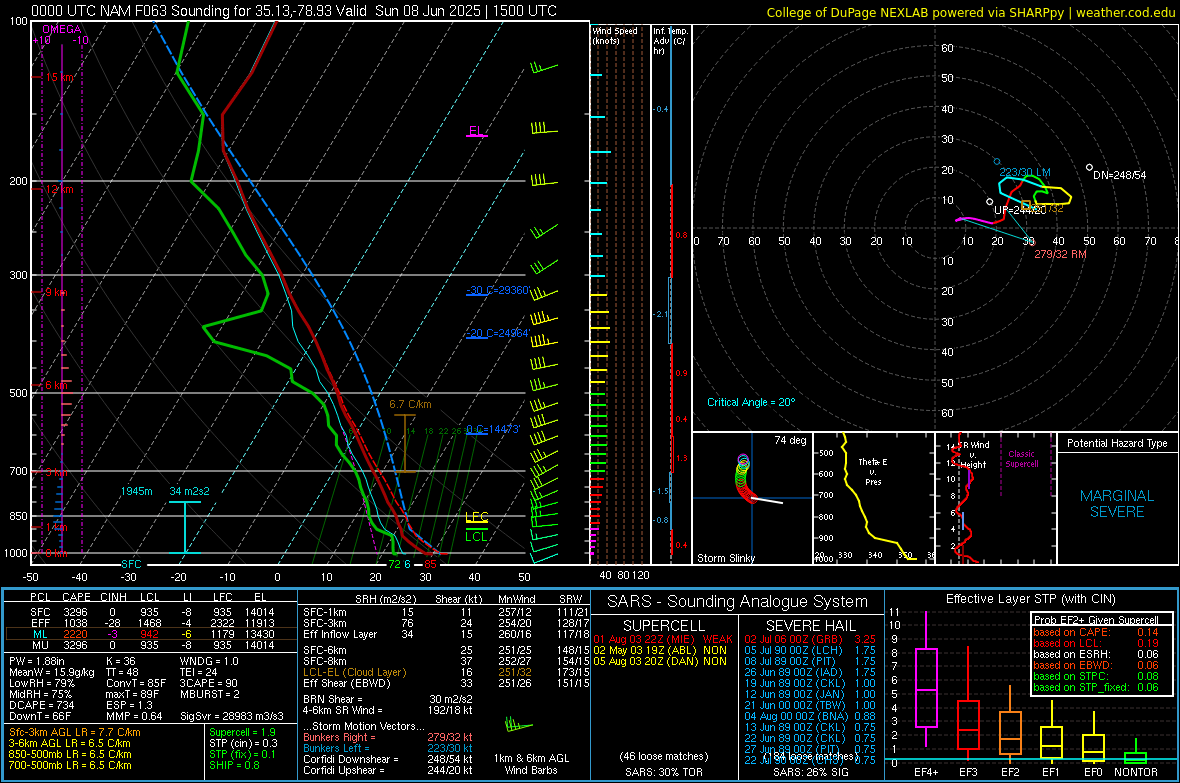Click the cyan '34 m2s2' label

pyautogui.click(x=190, y=491)
